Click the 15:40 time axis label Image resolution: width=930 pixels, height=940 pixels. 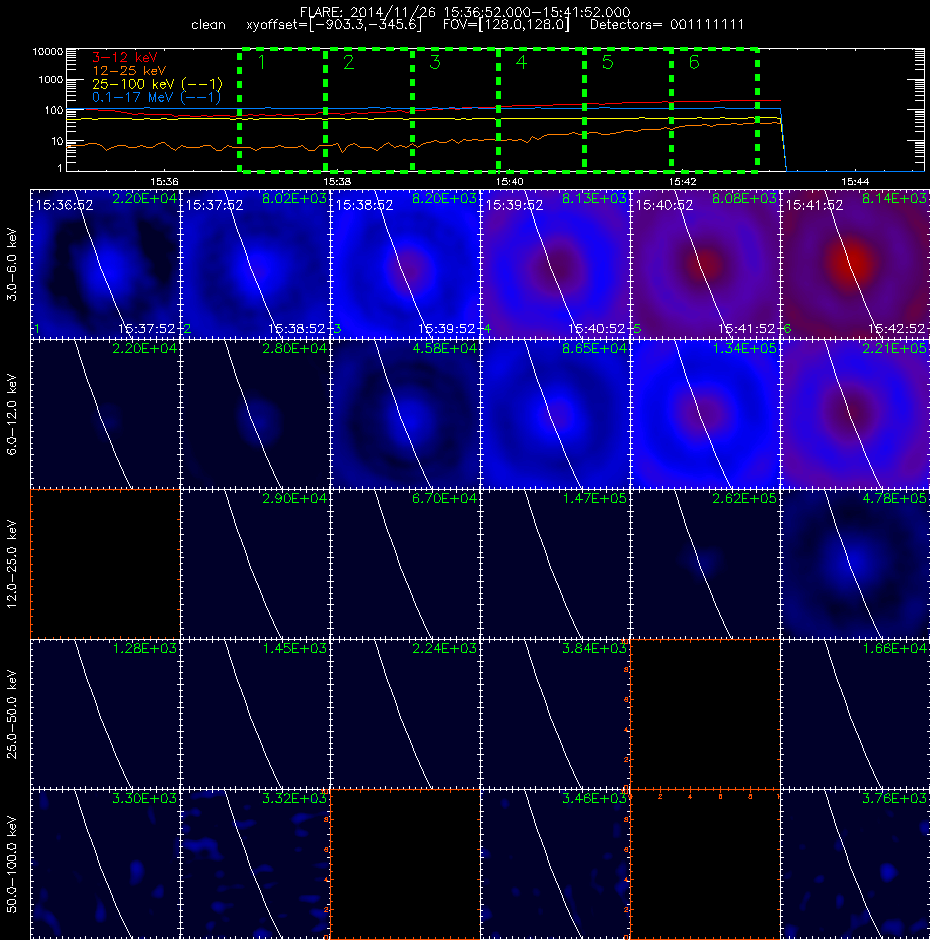(509, 181)
